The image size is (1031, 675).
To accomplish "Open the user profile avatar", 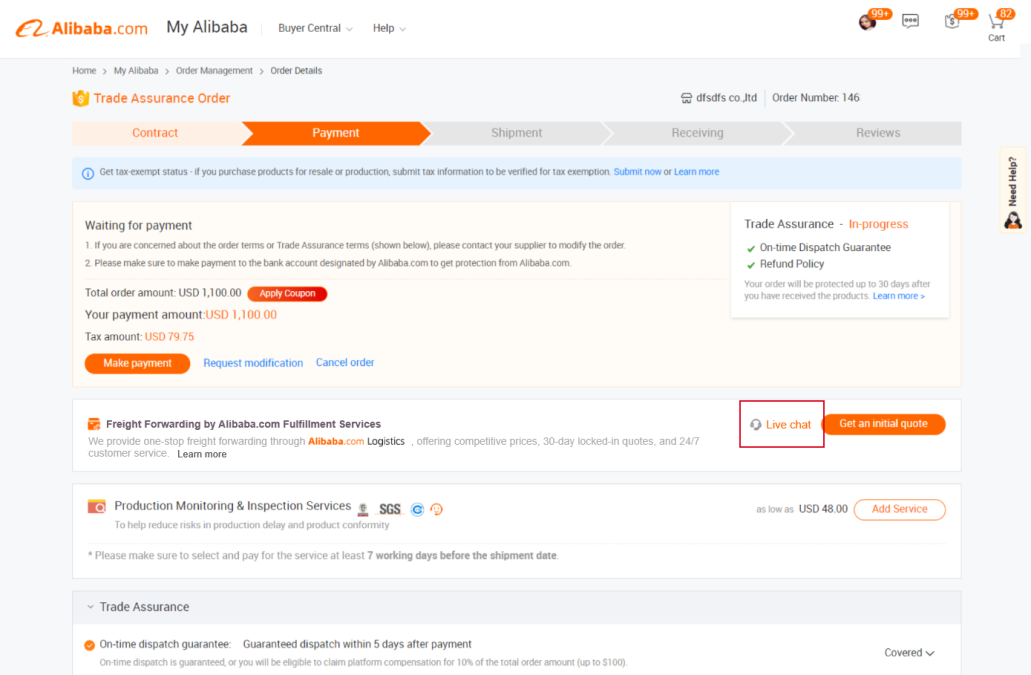I will pyautogui.click(x=867, y=22).
